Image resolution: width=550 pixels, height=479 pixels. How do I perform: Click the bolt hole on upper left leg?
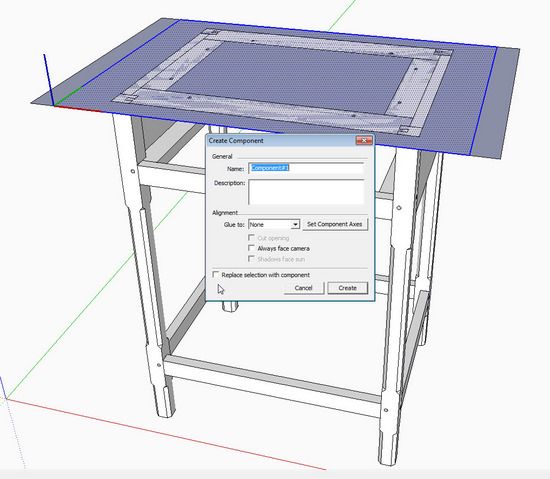click(x=133, y=171)
